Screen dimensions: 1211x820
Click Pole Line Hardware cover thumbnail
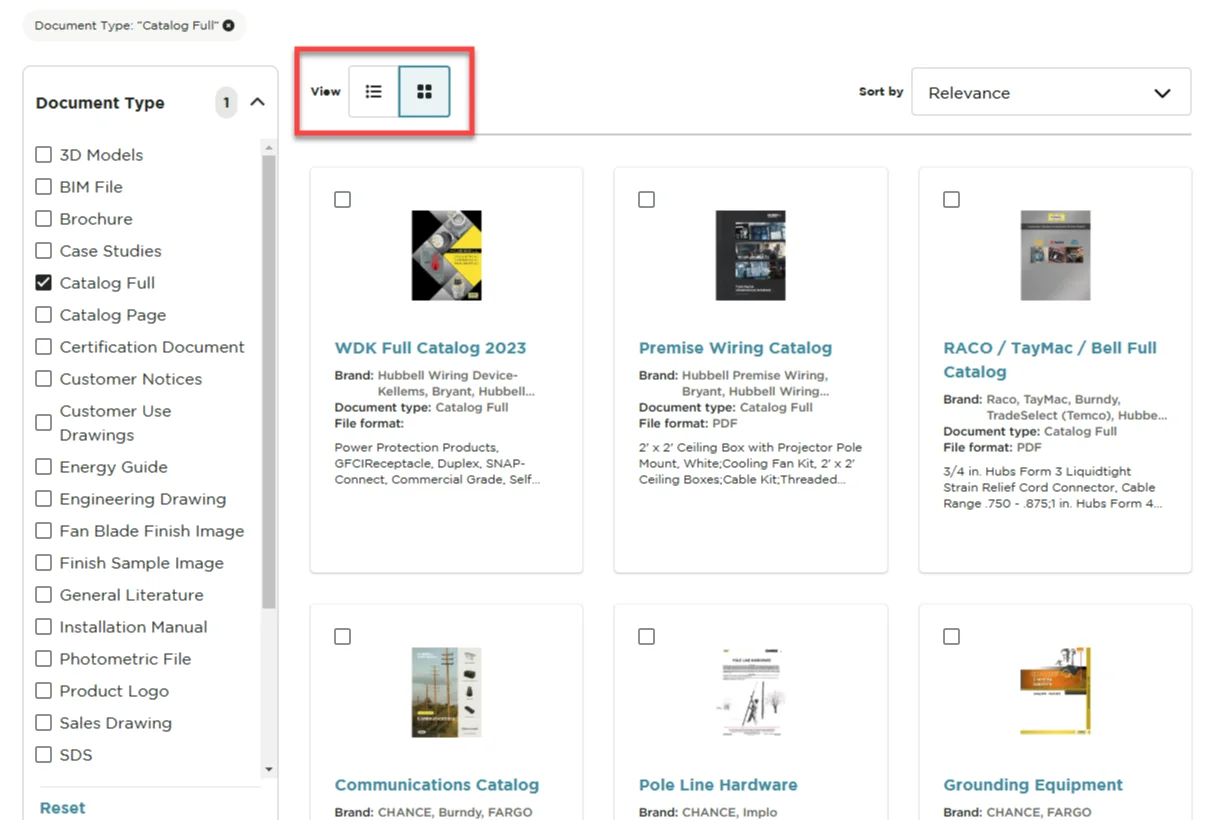(750, 692)
